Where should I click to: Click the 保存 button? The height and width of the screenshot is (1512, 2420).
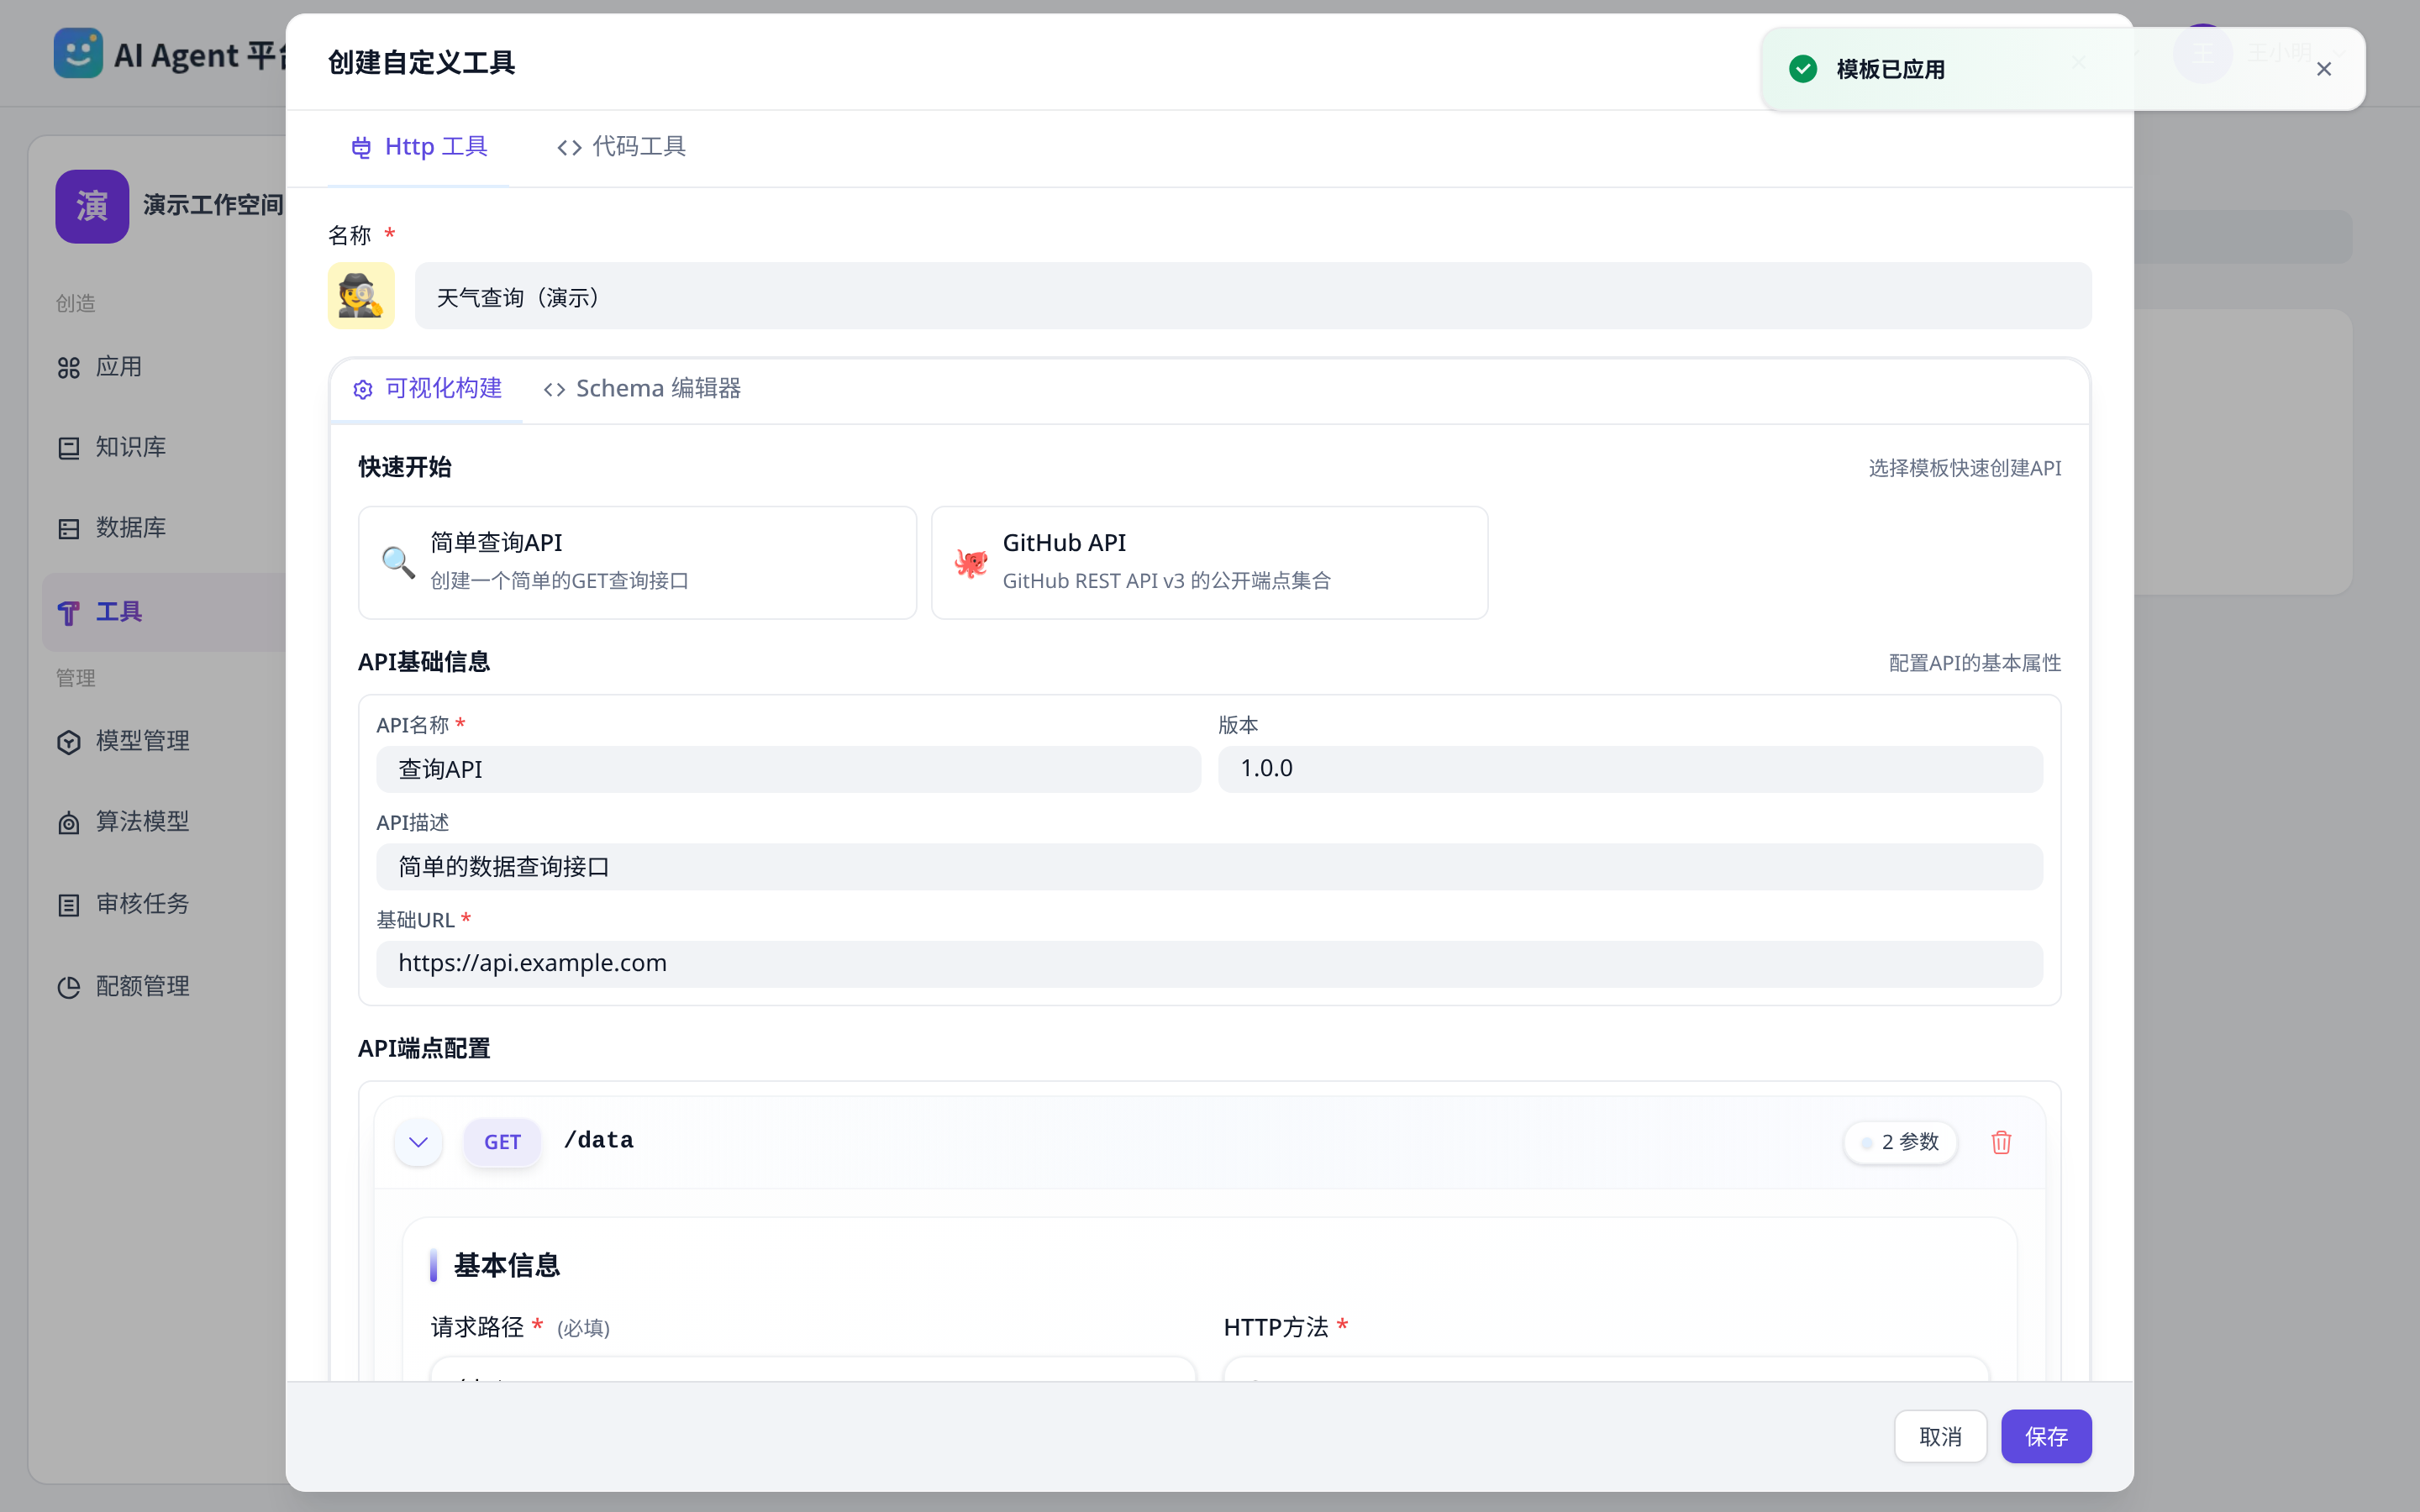coord(2046,1436)
